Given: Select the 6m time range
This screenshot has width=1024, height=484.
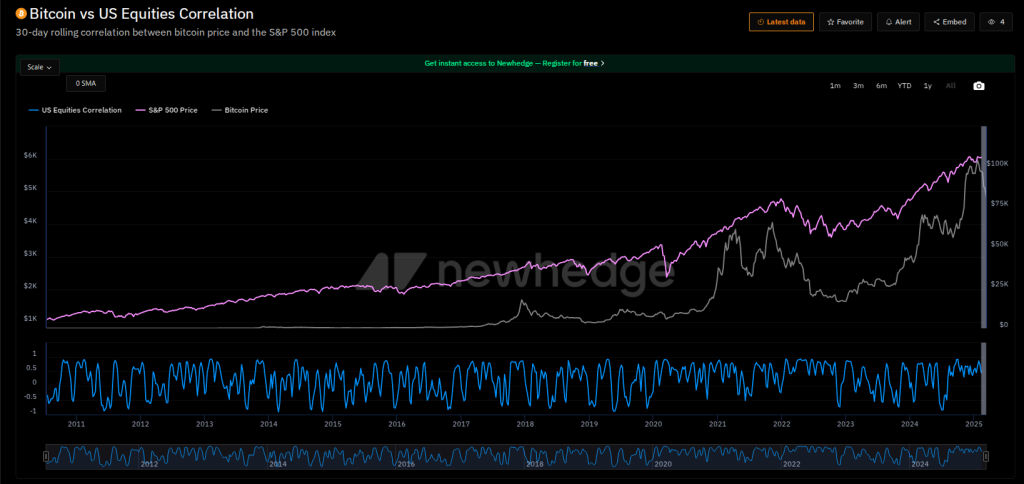Looking at the screenshot, I should (x=881, y=86).
